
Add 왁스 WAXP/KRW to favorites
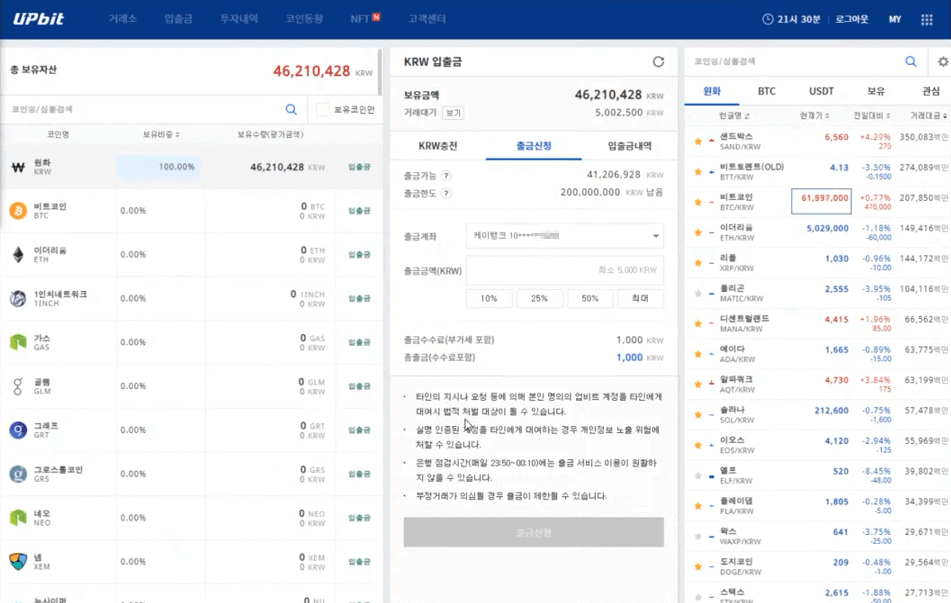[x=697, y=536]
